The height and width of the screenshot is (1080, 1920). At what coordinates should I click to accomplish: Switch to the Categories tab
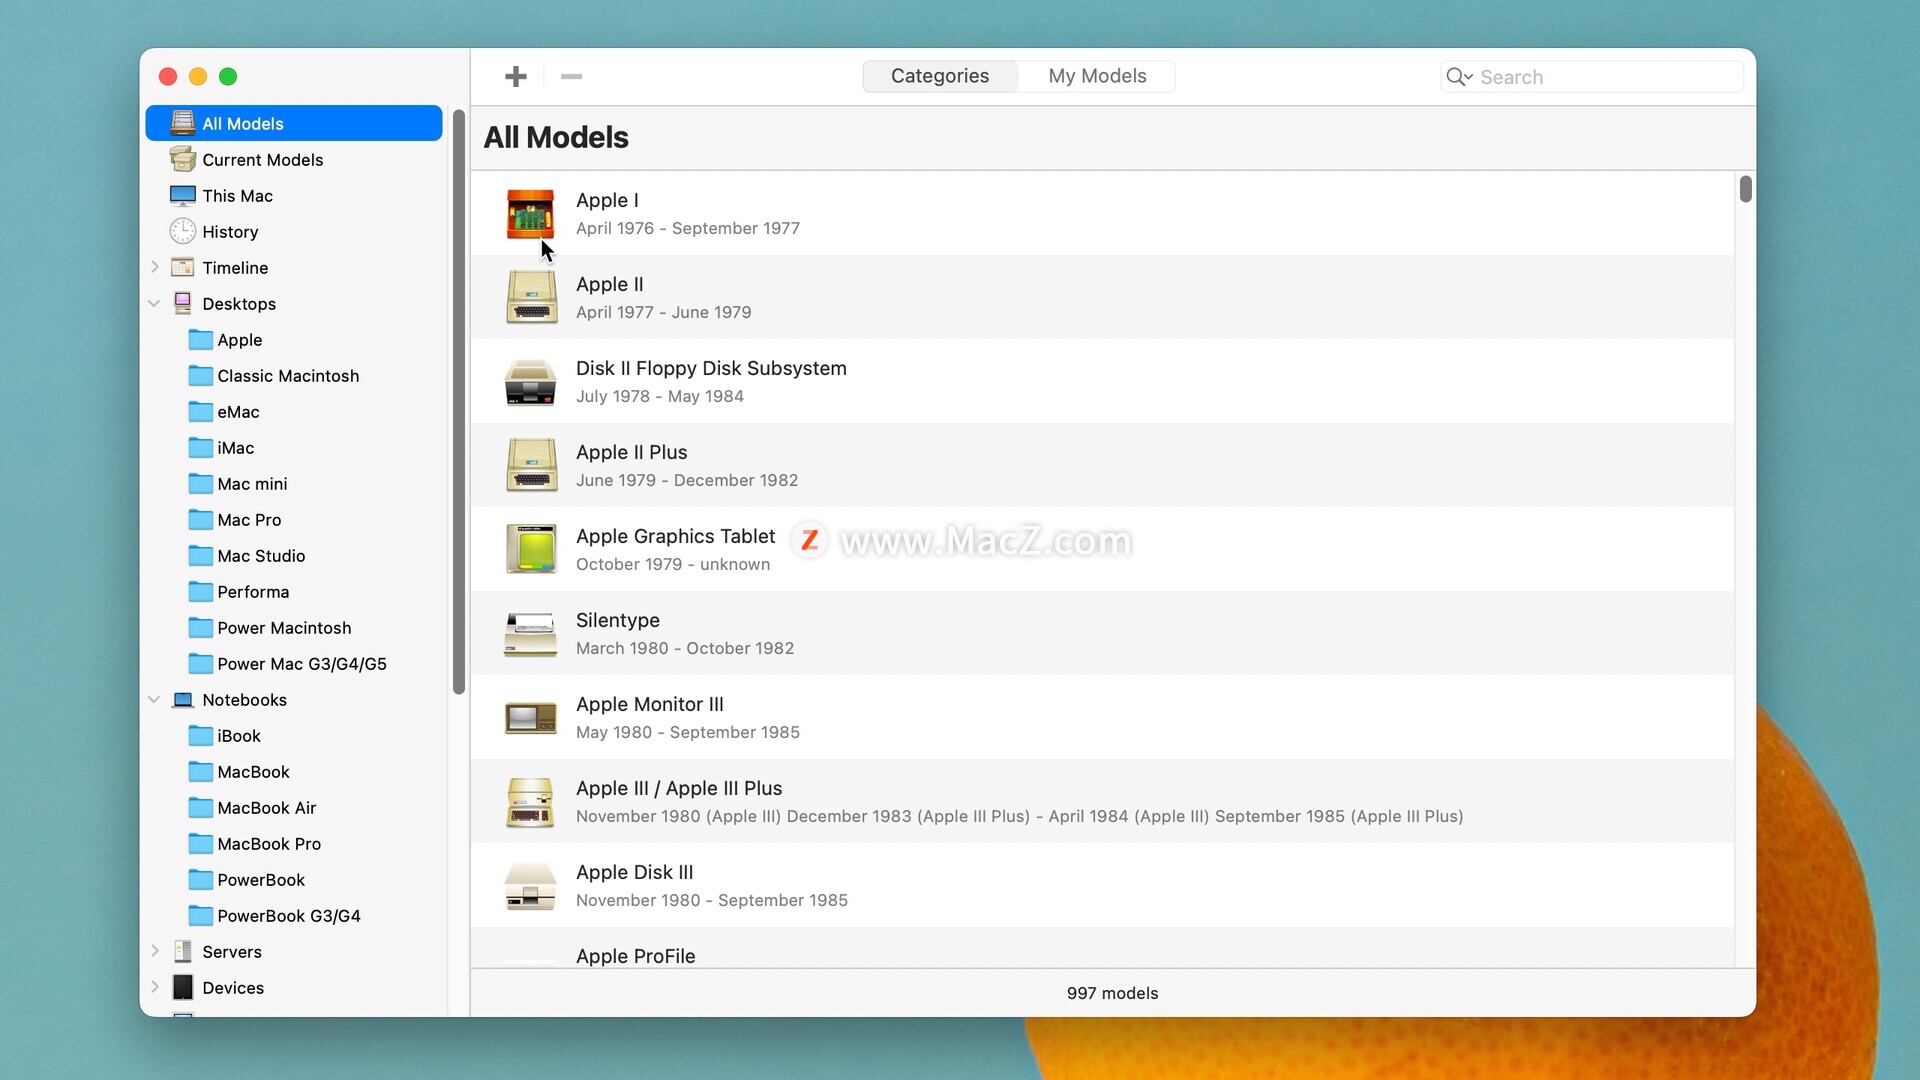pos(940,76)
